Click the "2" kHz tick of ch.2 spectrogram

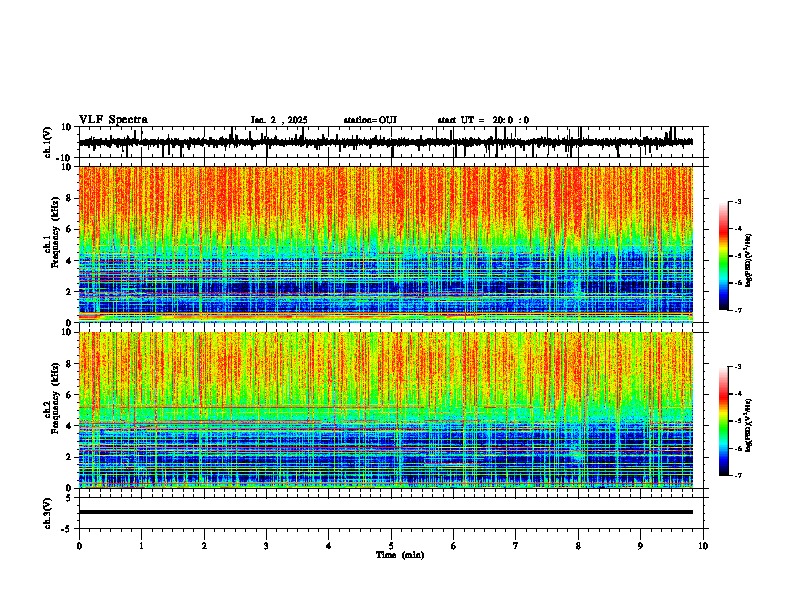[x=69, y=457]
